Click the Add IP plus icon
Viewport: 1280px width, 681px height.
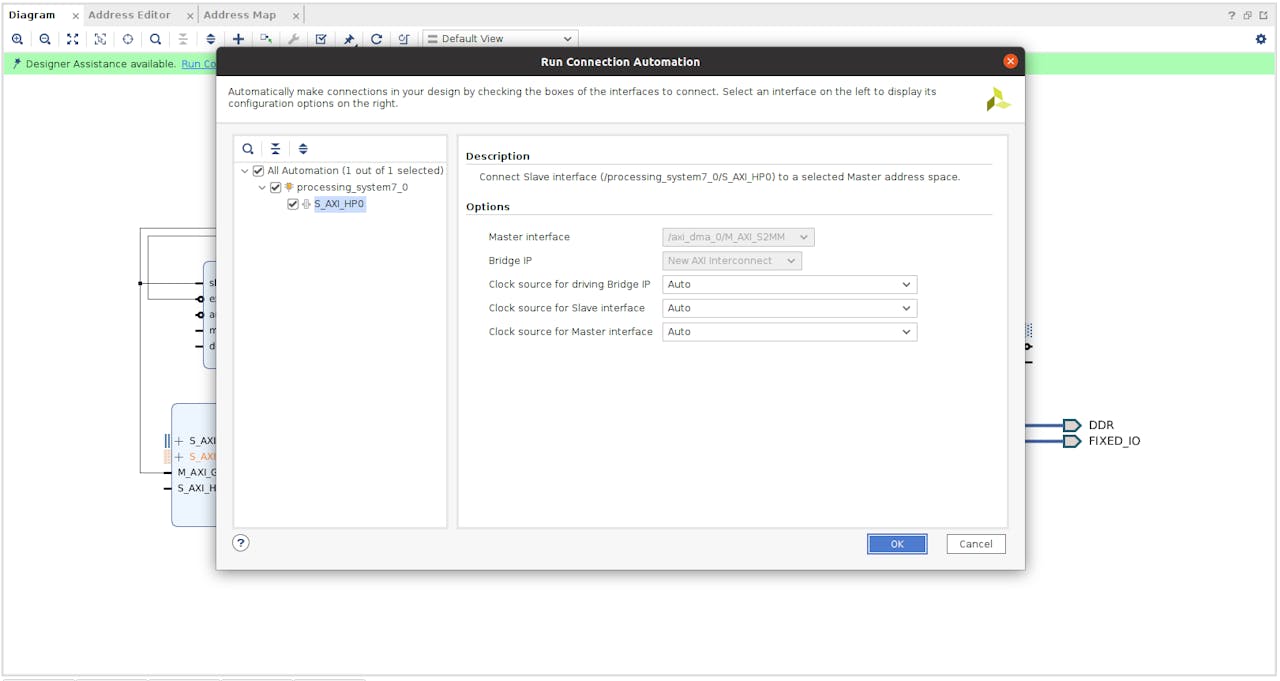click(x=238, y=39)
